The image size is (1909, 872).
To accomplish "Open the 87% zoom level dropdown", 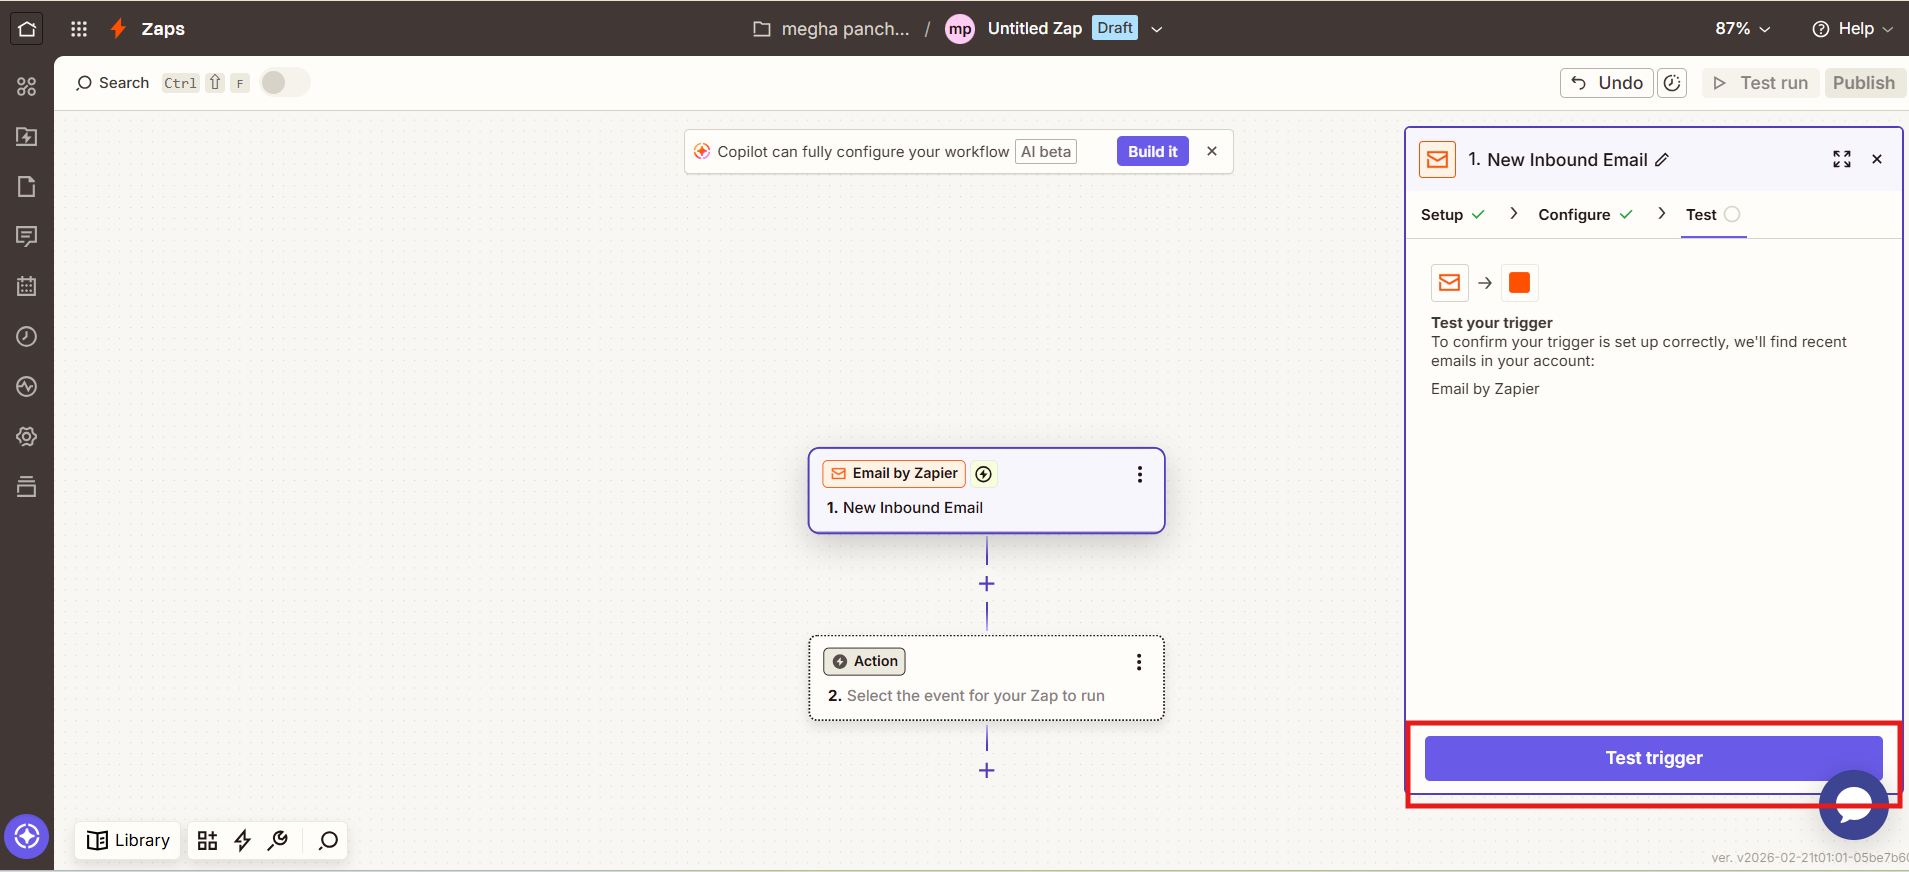I will pos(1742,29).
